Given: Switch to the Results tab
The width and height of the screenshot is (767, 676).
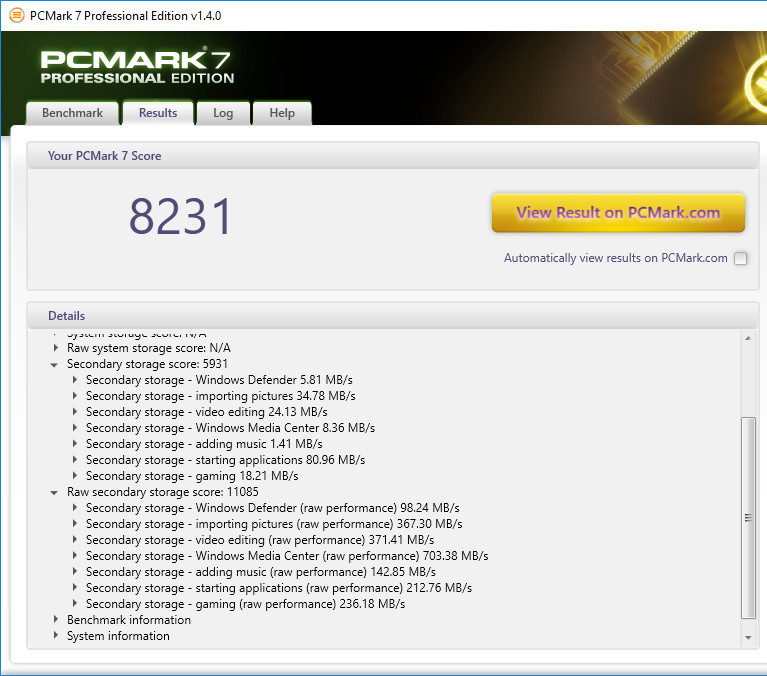Looking at the screenshot, I should (x=158, y=113).
